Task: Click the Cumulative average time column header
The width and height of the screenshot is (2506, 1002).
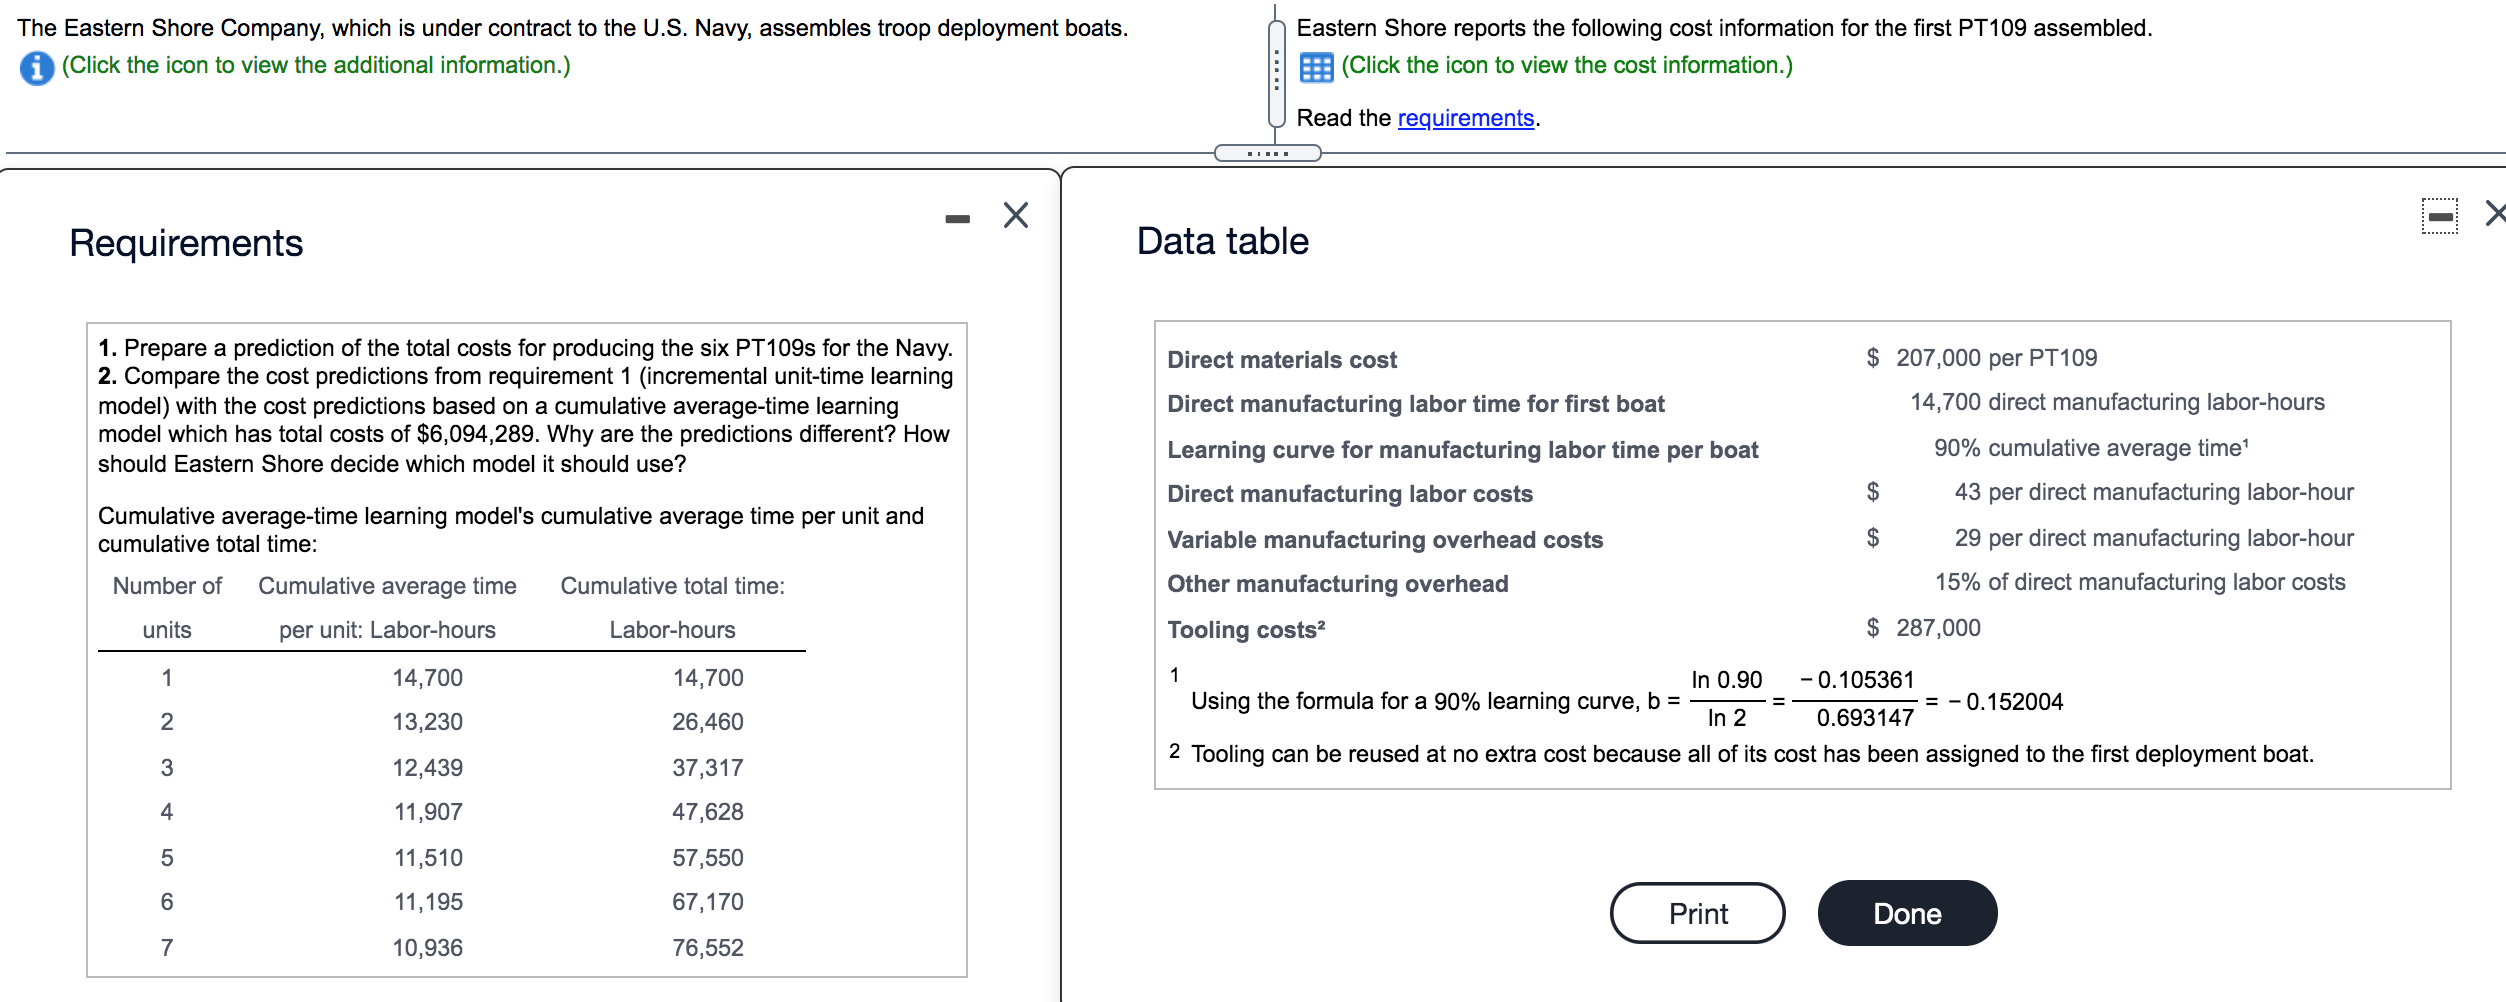Action: click(387, 608)
